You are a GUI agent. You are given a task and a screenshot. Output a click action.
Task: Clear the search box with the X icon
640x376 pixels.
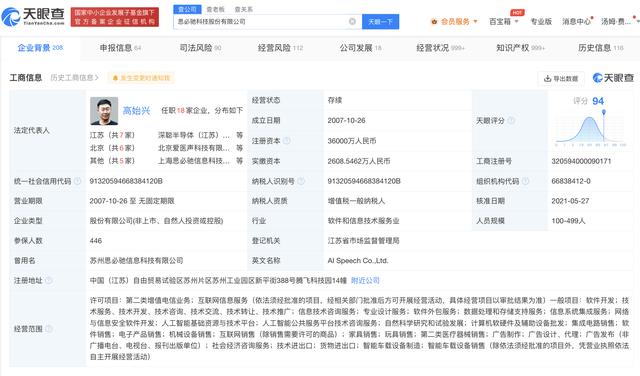352,21
